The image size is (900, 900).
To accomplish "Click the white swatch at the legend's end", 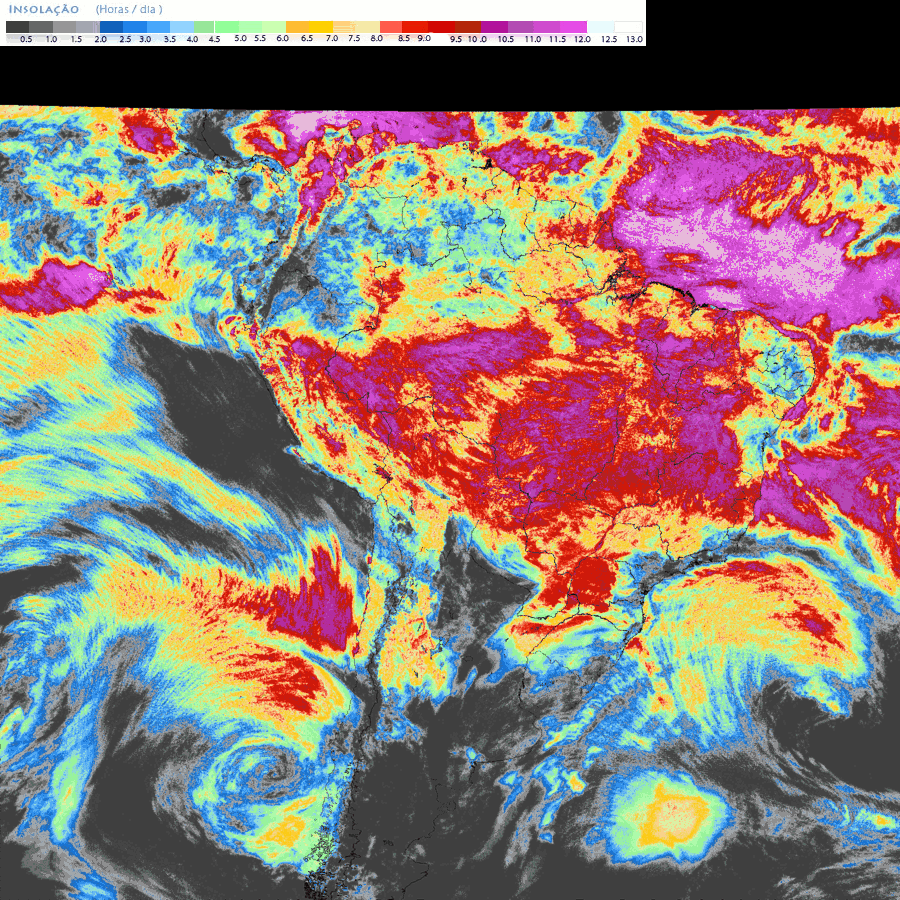I will 628,27.
